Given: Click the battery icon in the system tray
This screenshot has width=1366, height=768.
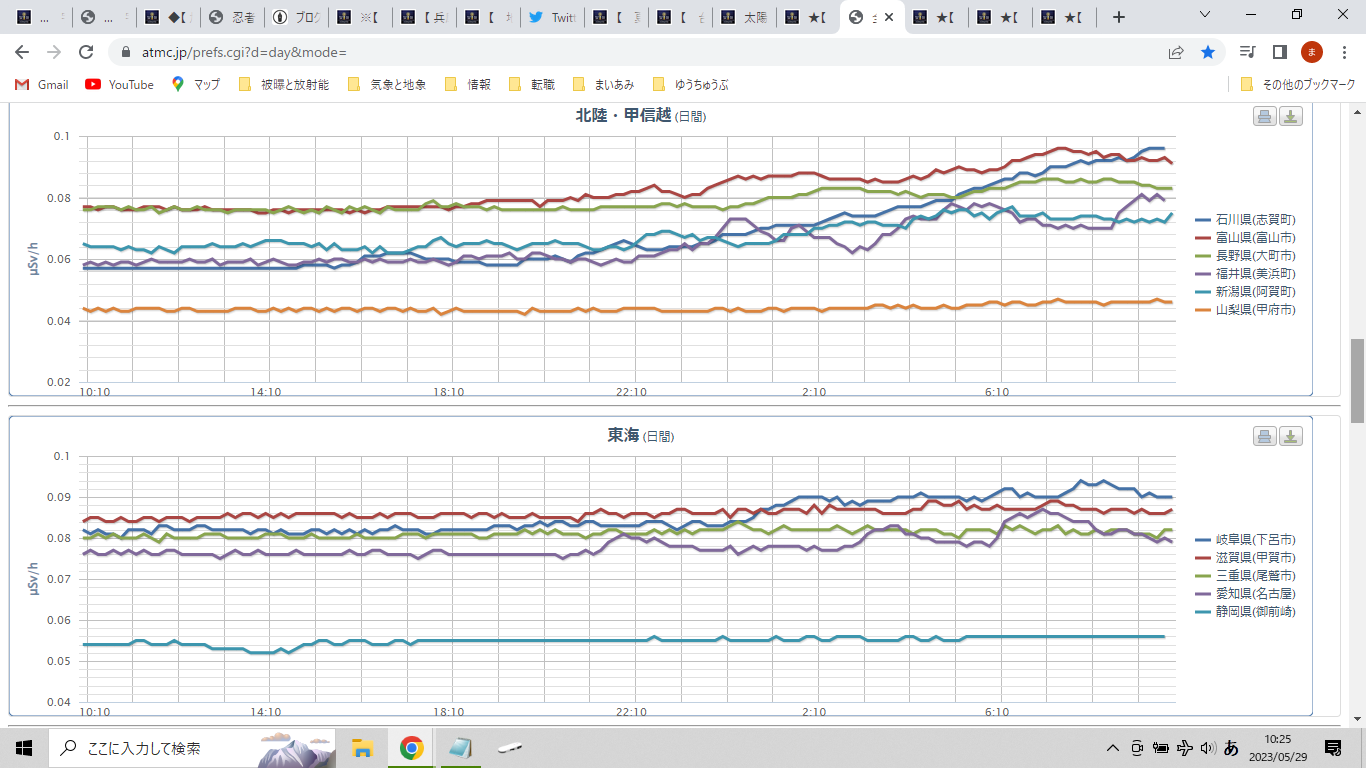Looking at the screenshot, I should click(x=1161, y=747).
